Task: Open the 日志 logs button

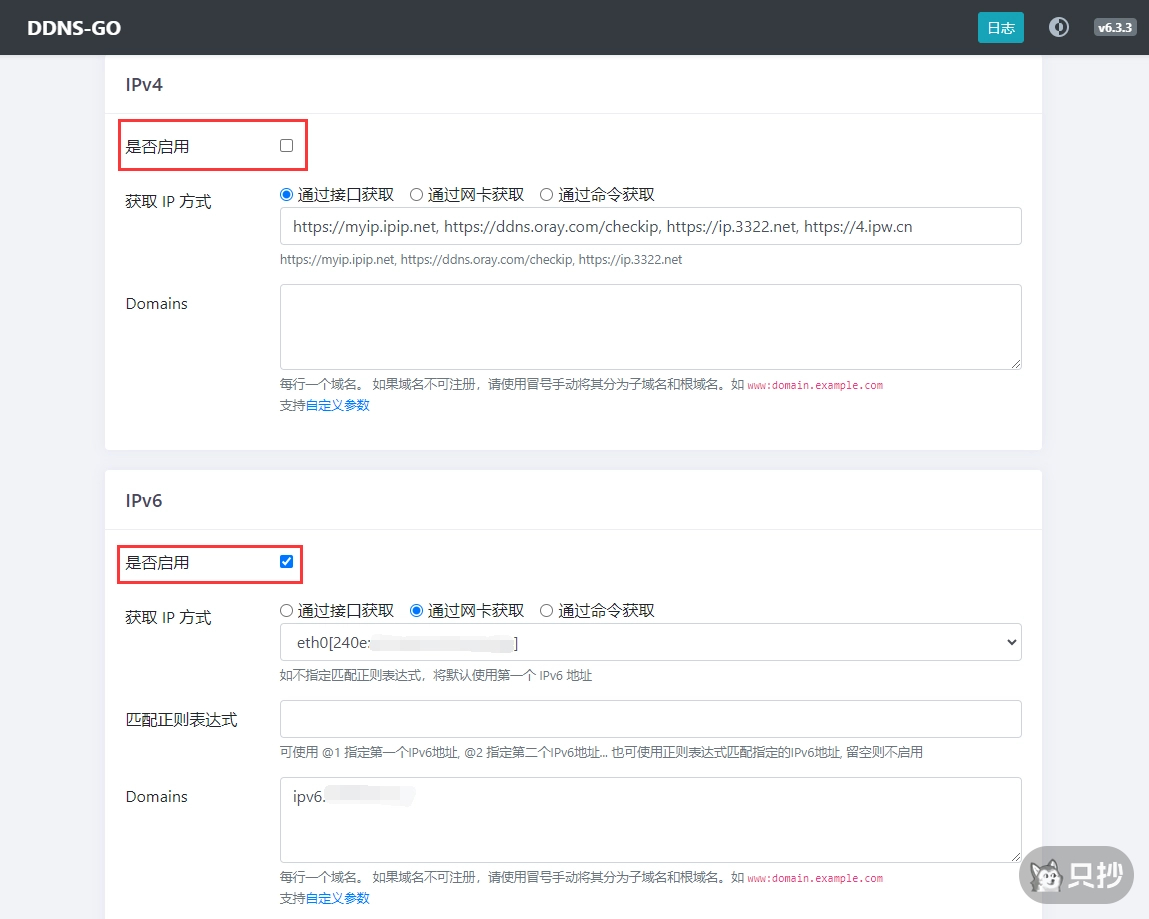Action: [1000, 28]
